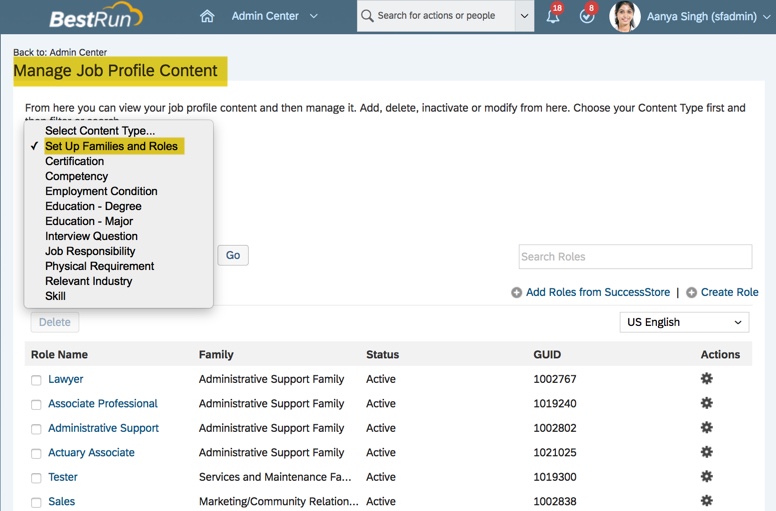
Task: Select Job Responsibility in content list
Action: [x=90, y=251]
